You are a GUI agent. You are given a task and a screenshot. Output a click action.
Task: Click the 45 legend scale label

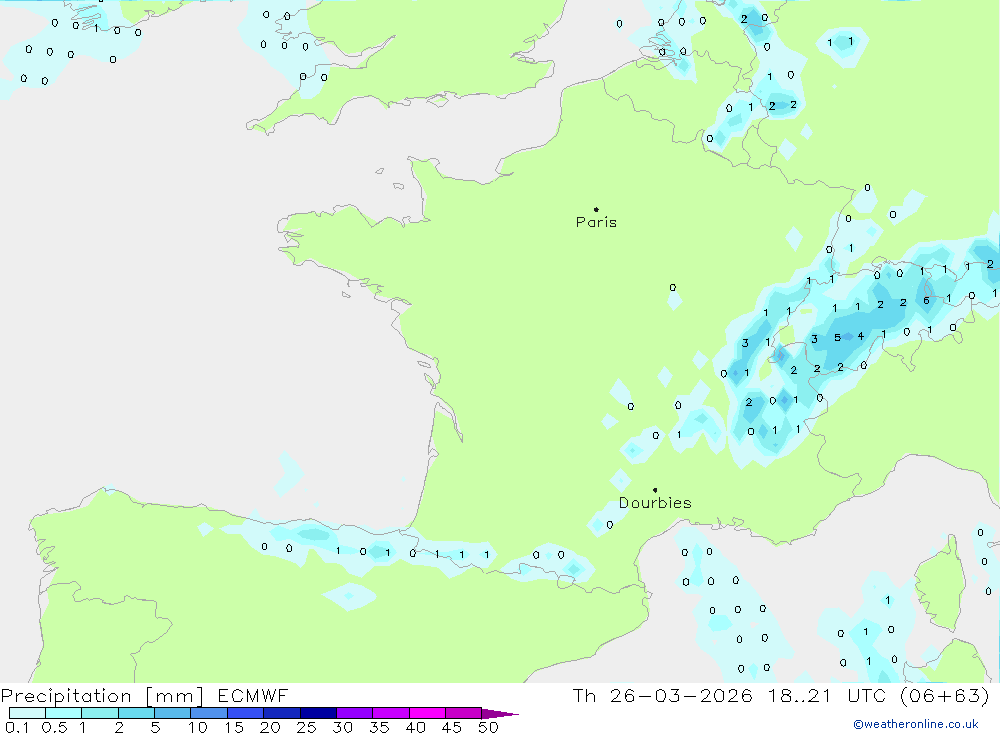click(452, 727)
